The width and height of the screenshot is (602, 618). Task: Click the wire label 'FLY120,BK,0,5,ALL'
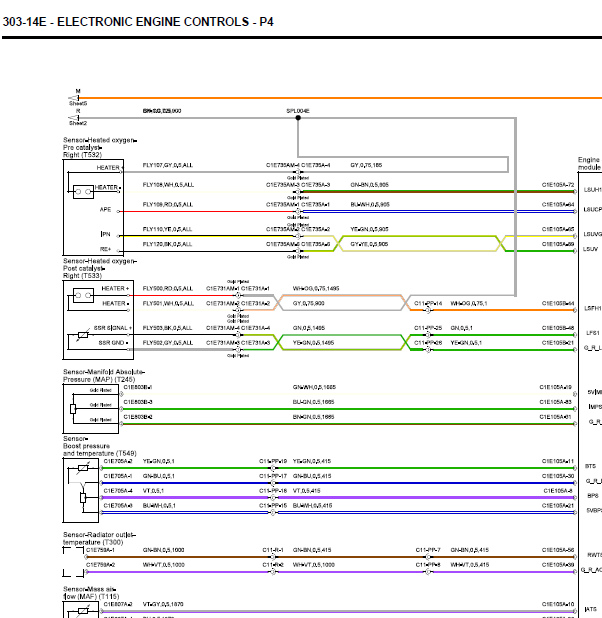(167, 244)
